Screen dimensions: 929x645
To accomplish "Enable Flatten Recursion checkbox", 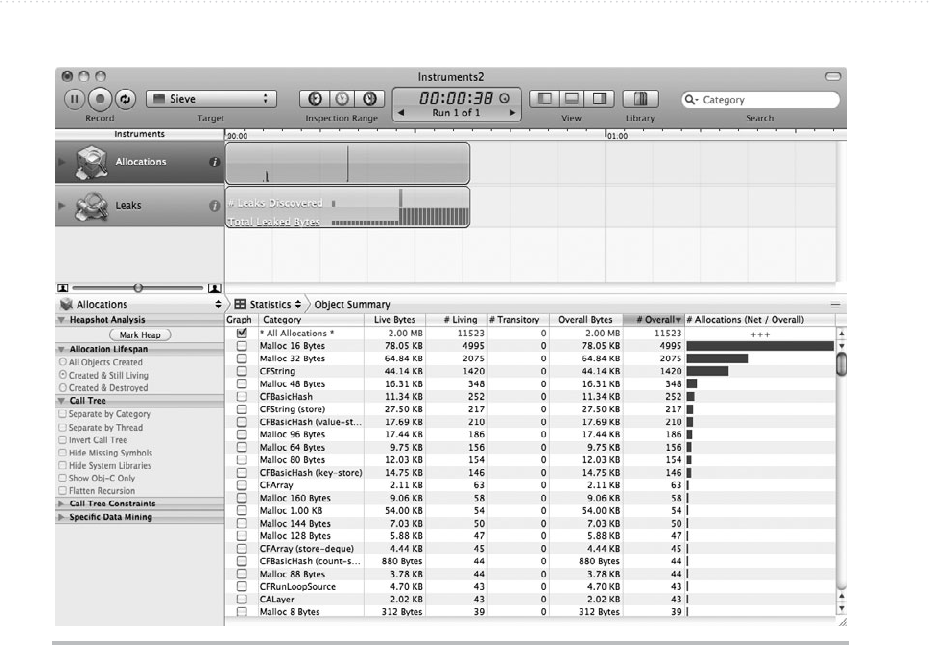I will click(x=62, y=490).
